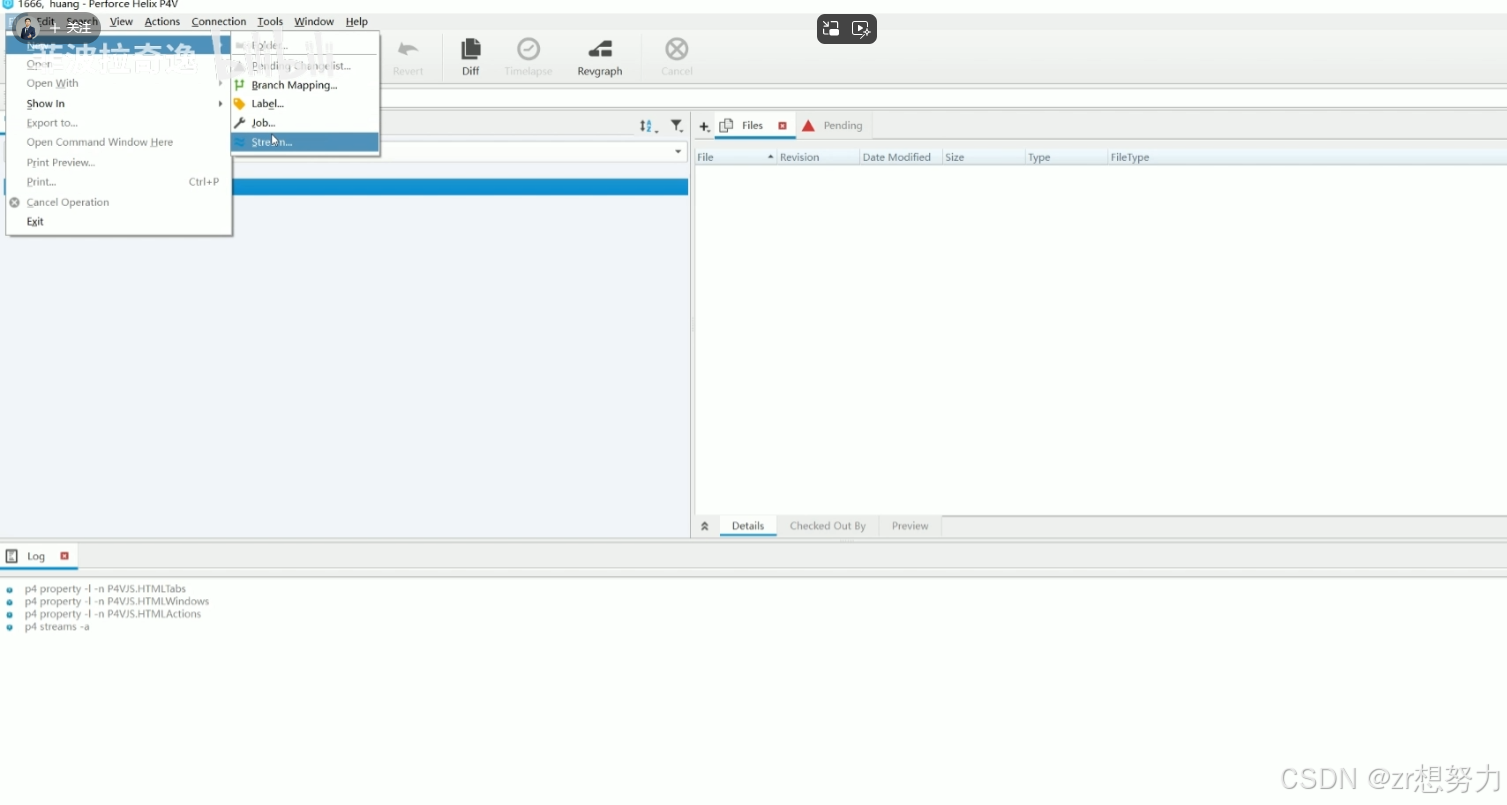The width and height of the screenshot is (1507, 805).
Task: Click the Branch Mapping fork icon
Action: click(239, 85)
